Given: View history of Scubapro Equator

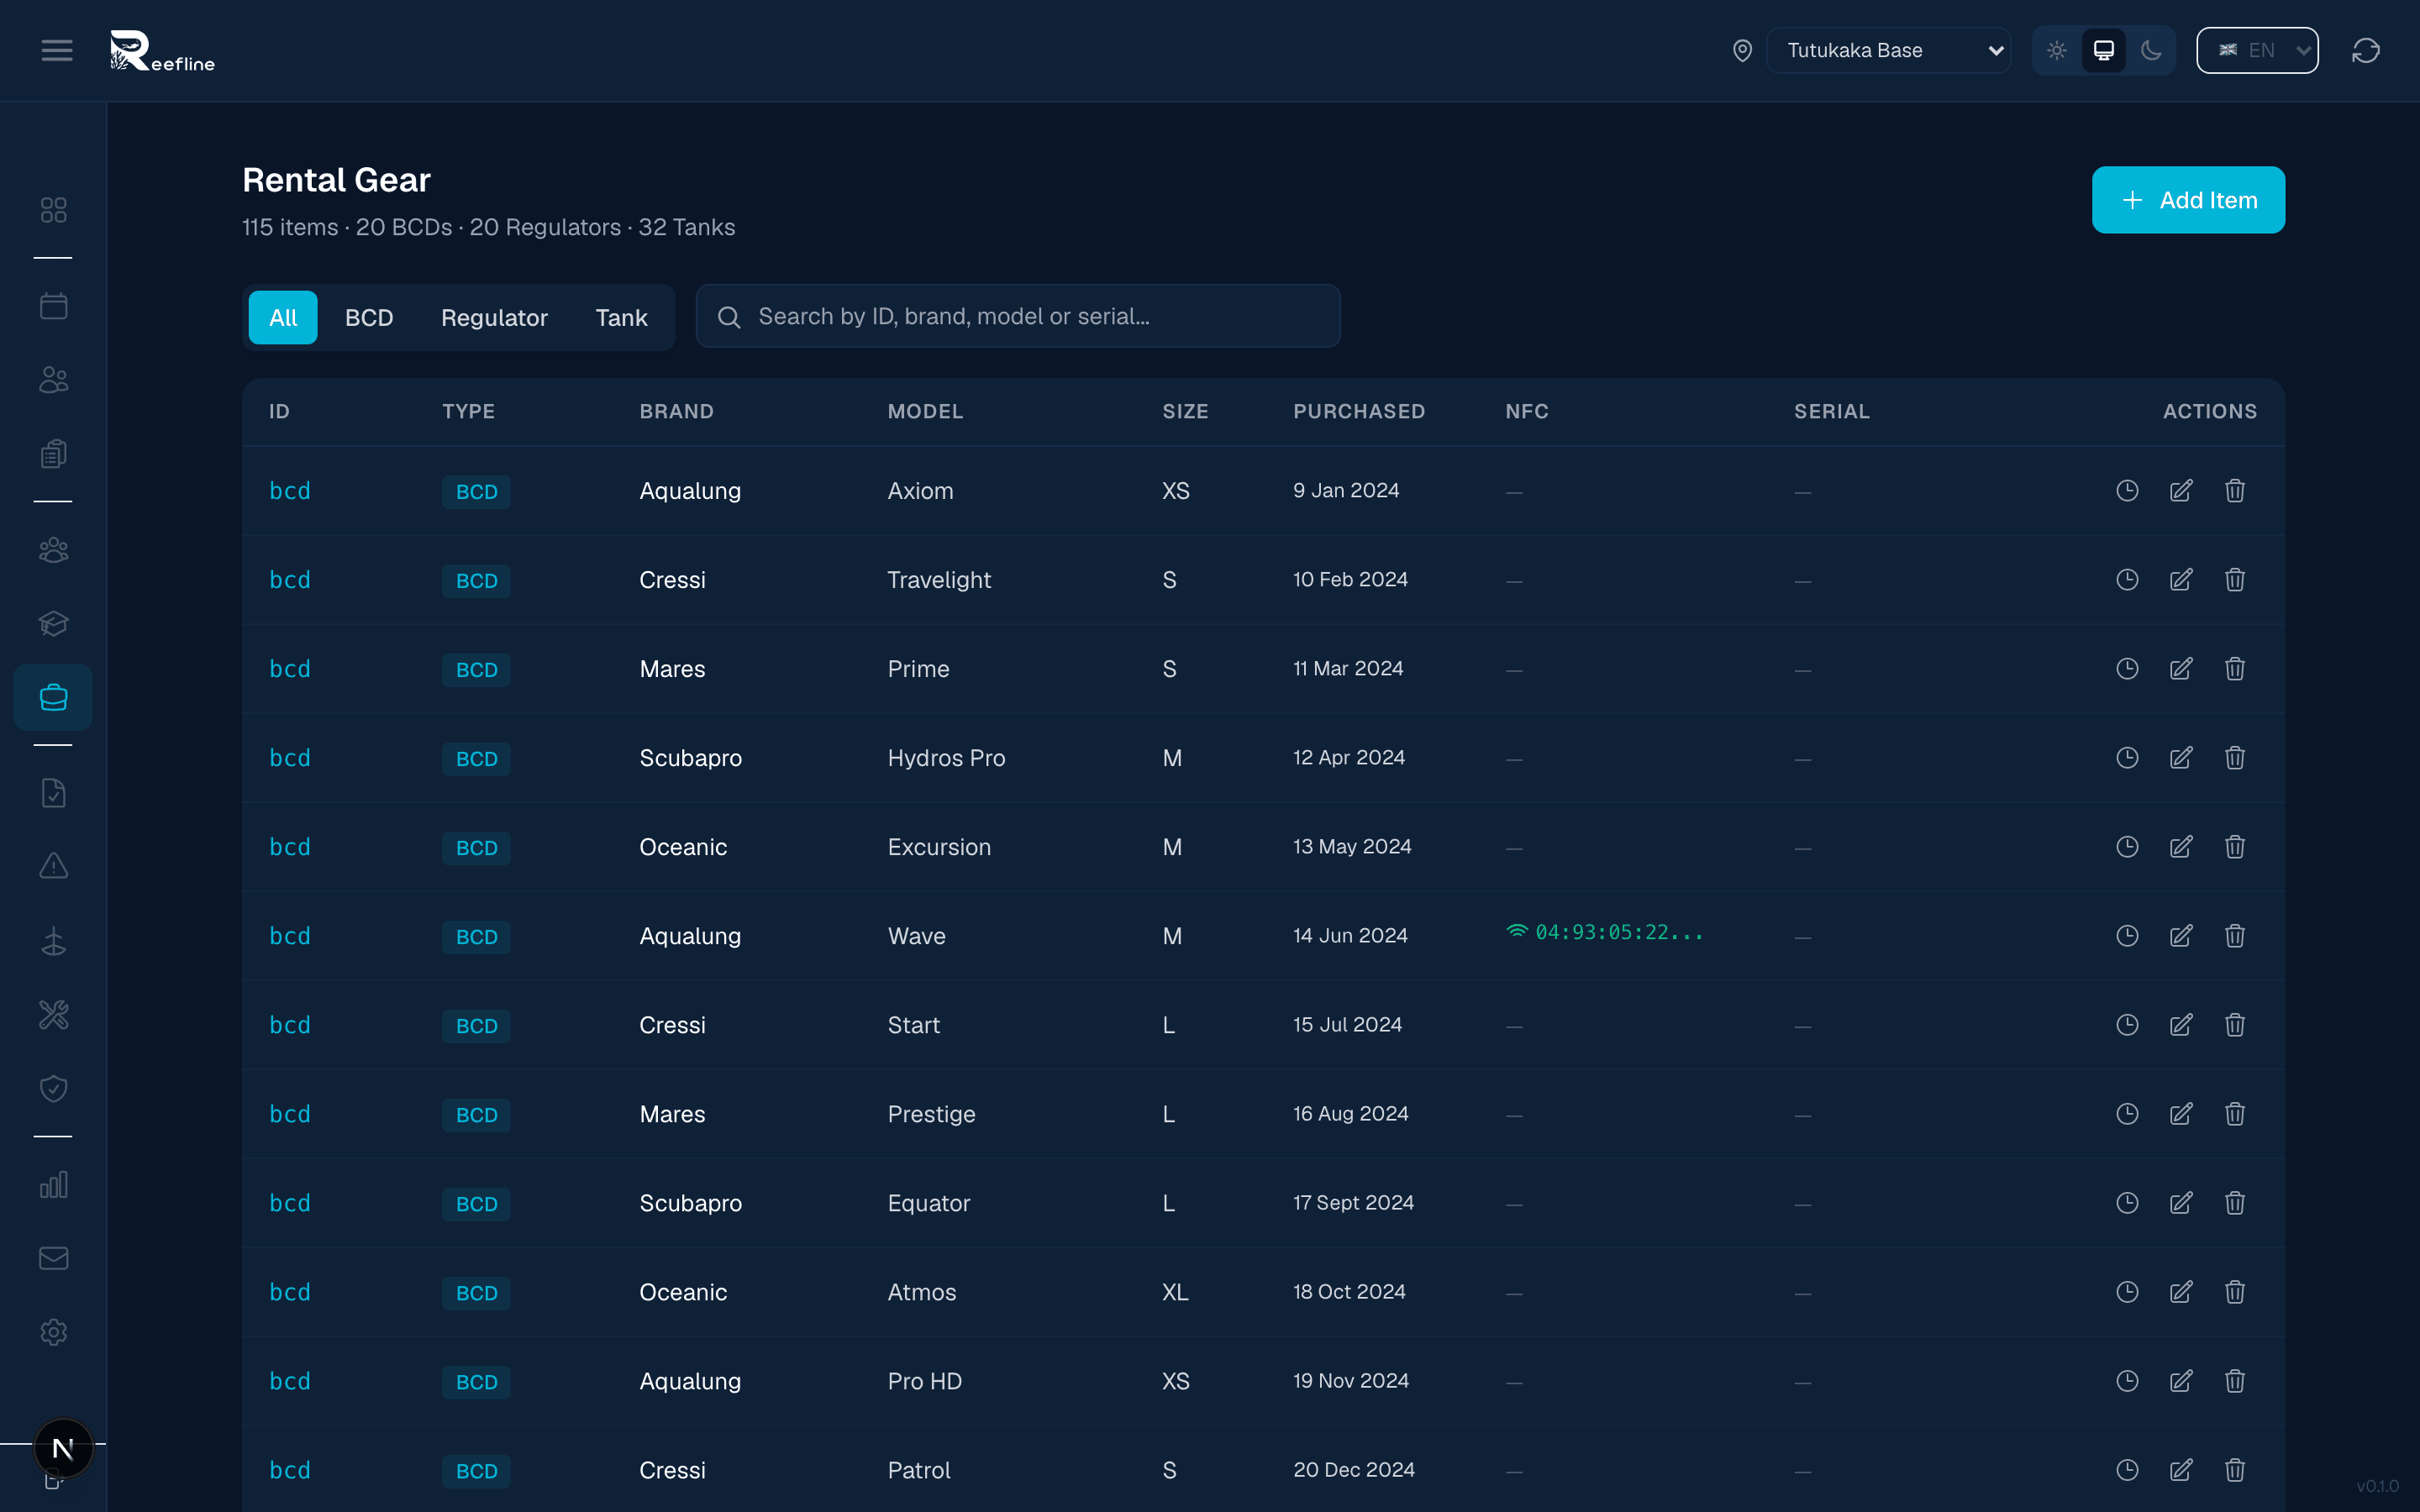Looking at the screenshot, I should tap(2127, 1202).
